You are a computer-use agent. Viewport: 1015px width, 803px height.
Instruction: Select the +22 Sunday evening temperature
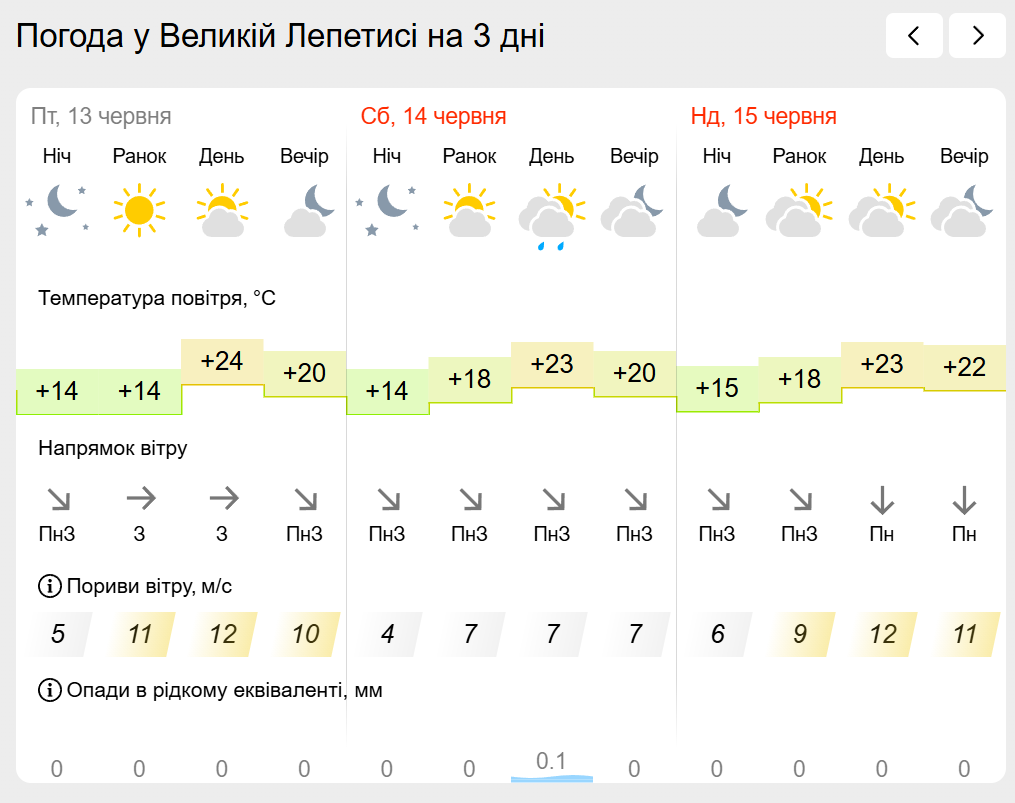[965, 367]
